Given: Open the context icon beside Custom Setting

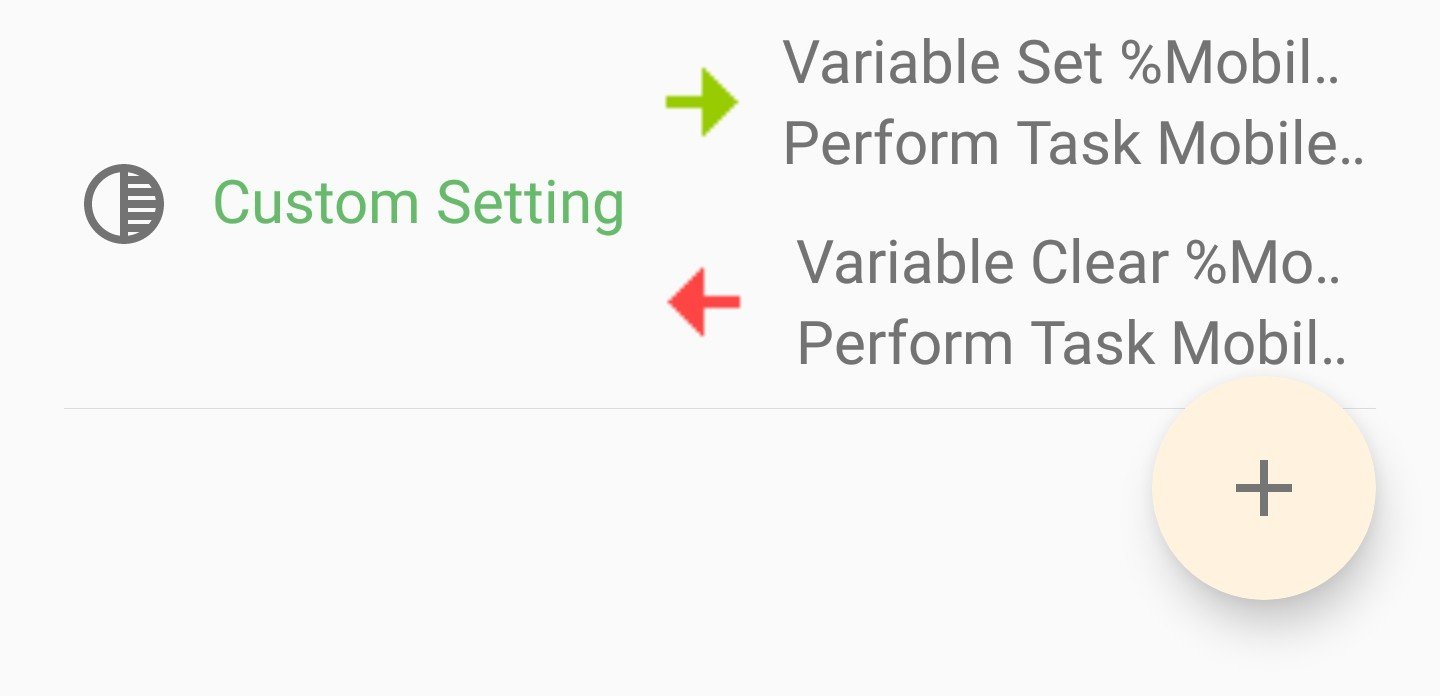Looking at the screenshot, I should tap(123, 204).
